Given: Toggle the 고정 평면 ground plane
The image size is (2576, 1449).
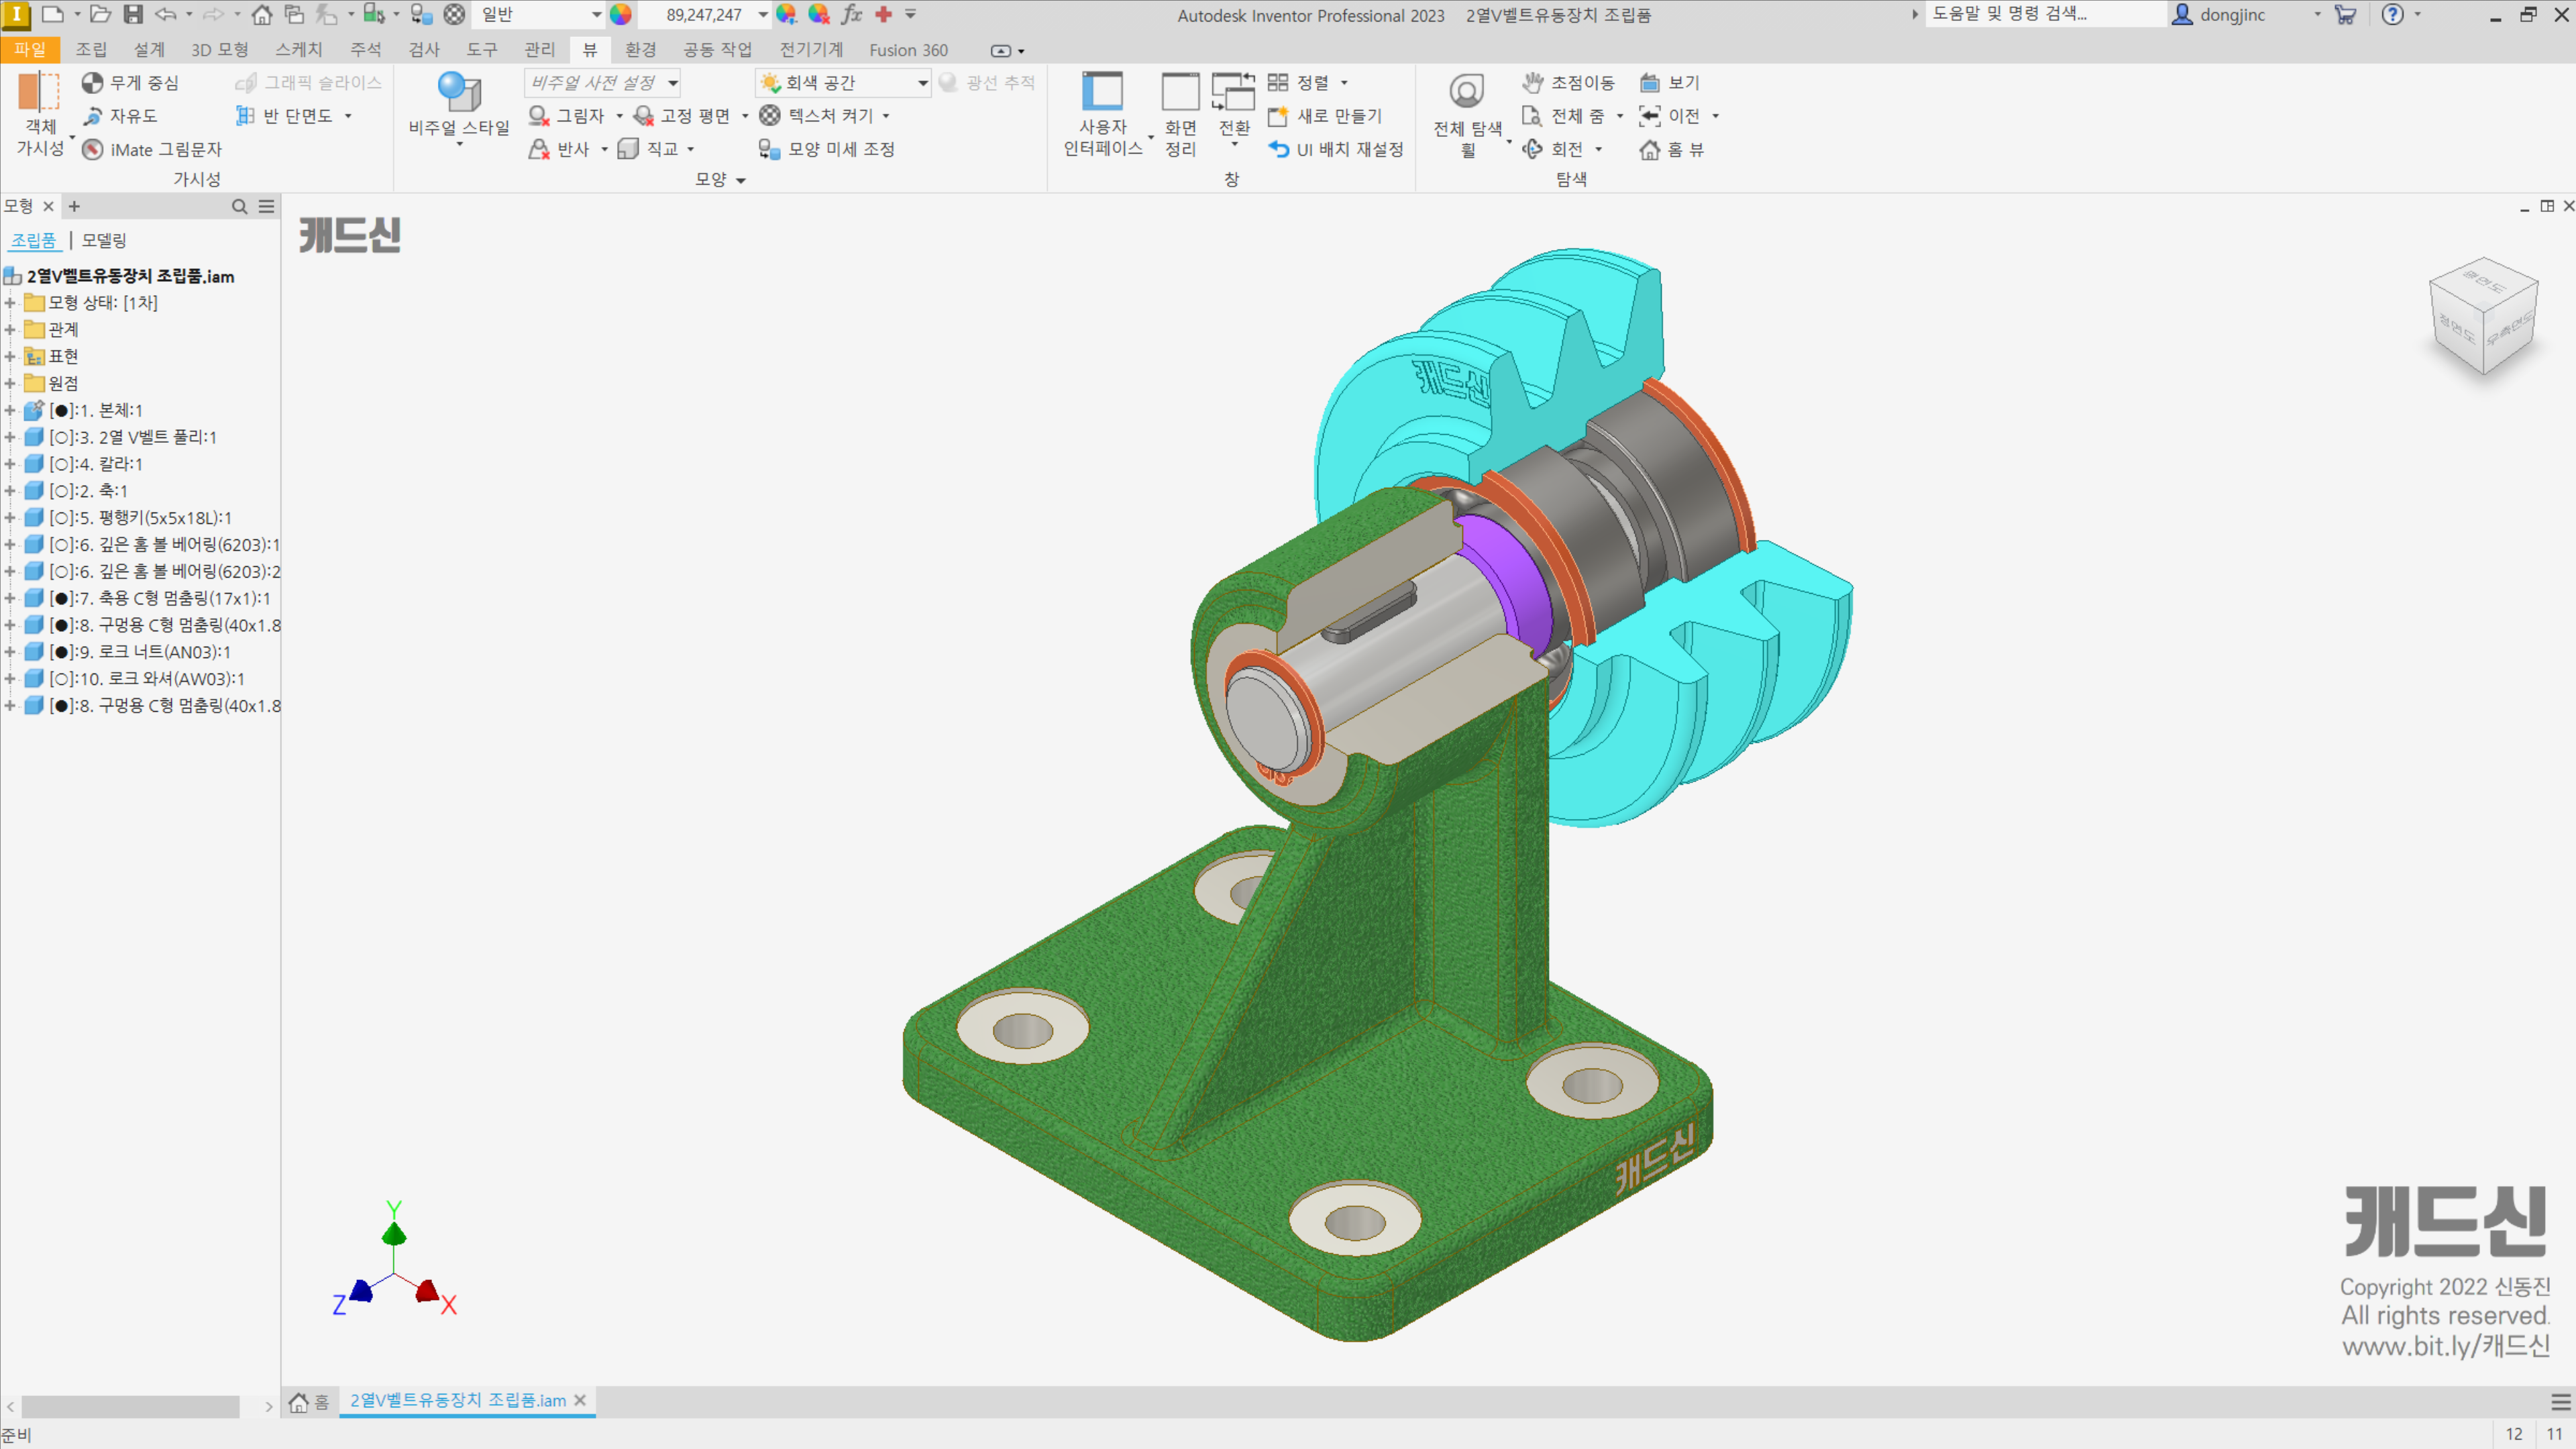Looking at the screenshot, I should click(683, 116).
